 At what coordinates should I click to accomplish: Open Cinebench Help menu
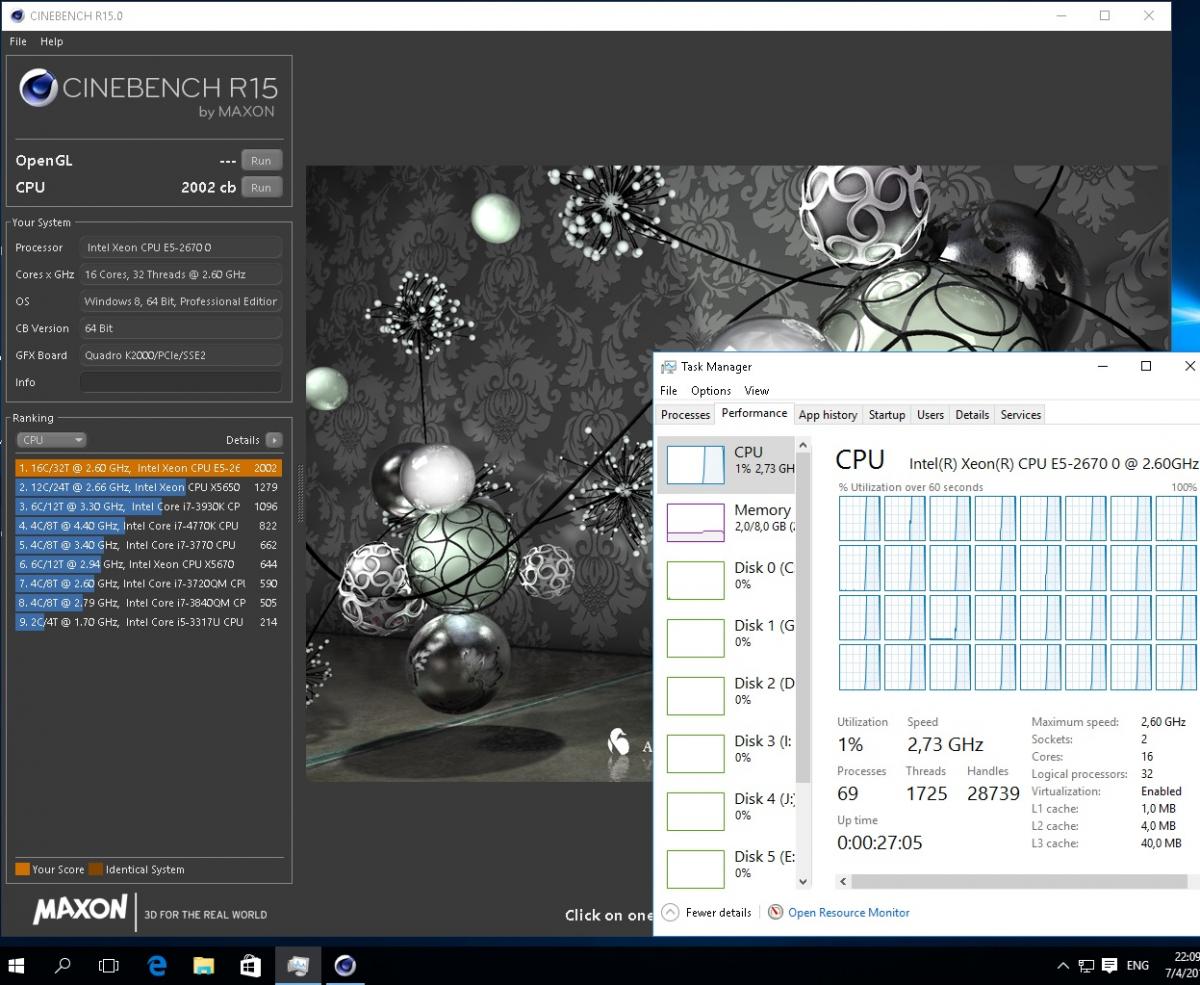(52, 42)
